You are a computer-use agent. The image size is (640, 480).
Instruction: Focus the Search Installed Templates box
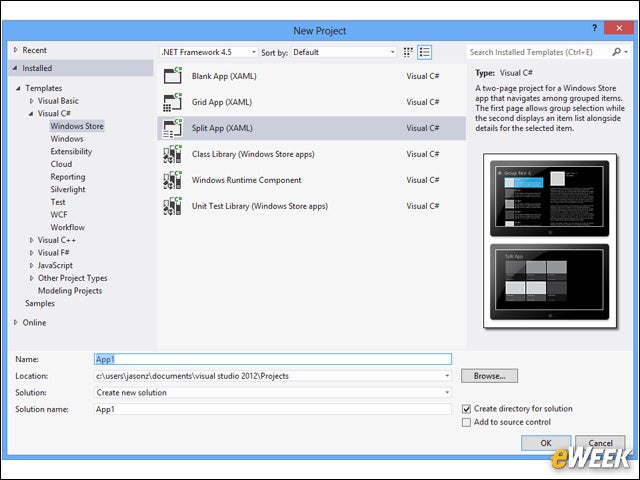pyautogui.click(x=539, y=52)
